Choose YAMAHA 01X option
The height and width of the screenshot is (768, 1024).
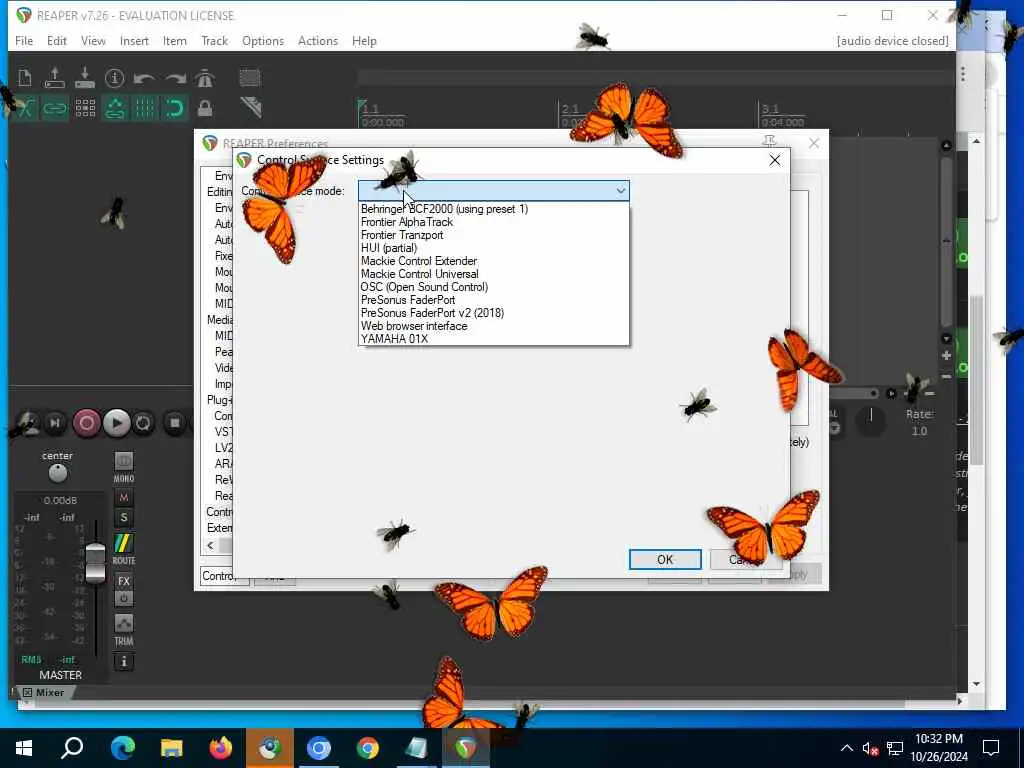point(494,339)
